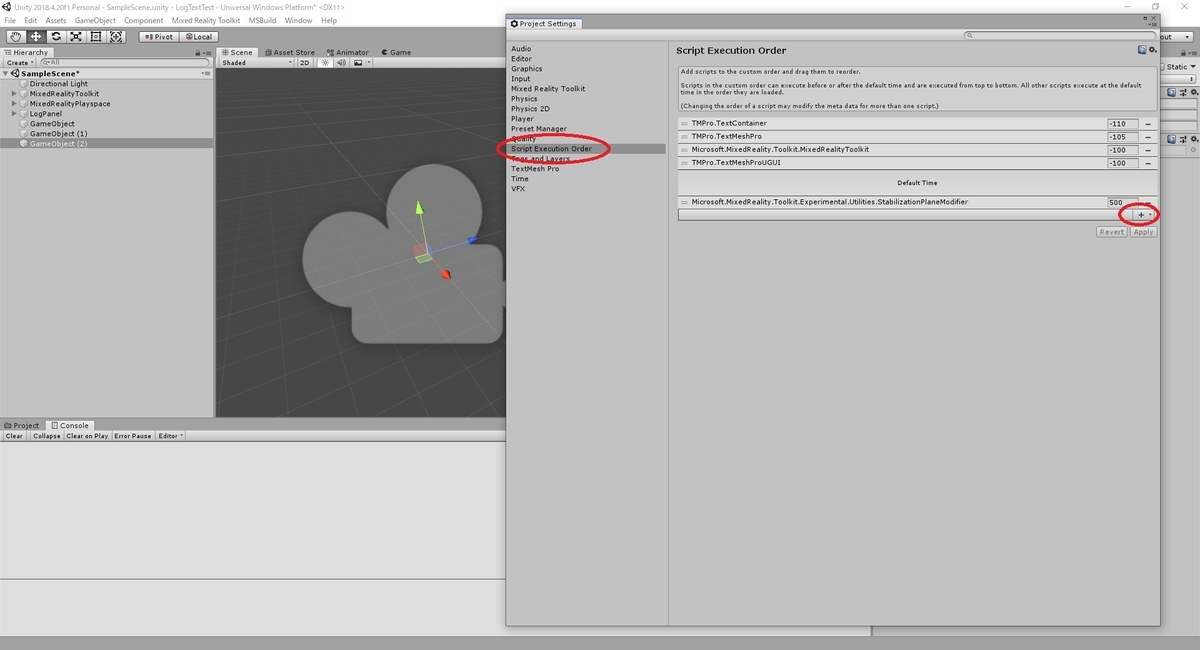1200x650 pixels.
Task: Open the Project Settings gear options icon
Action: pos(1151,48)
